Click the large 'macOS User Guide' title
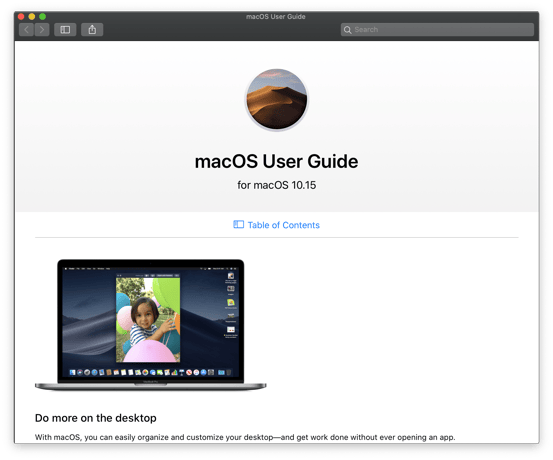 click(276, 162)
